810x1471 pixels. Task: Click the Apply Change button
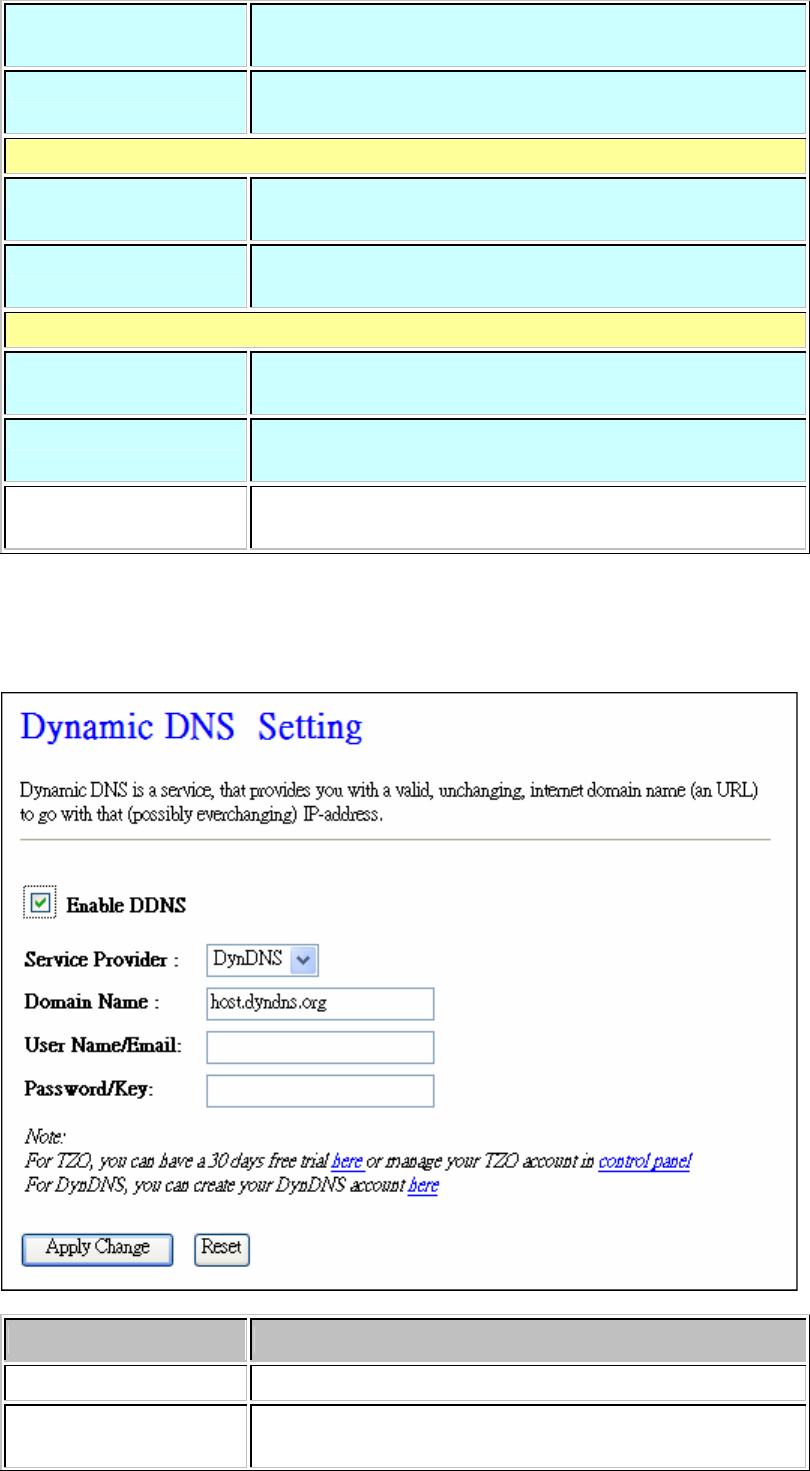98,1248
